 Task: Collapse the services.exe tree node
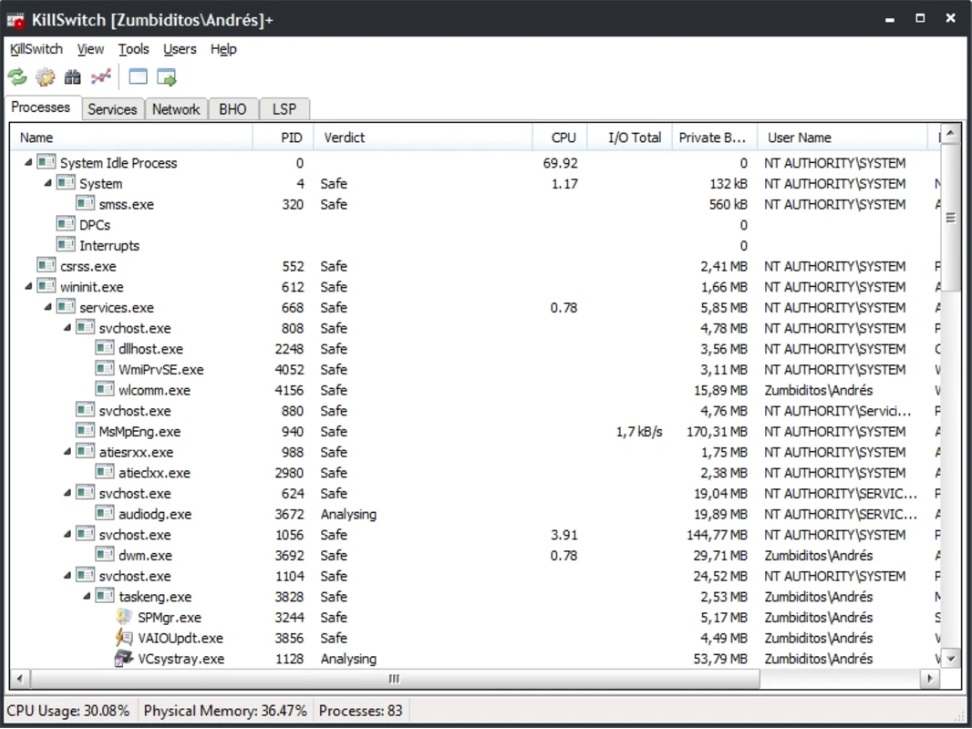pyautogui.click(x=48, y=308)
